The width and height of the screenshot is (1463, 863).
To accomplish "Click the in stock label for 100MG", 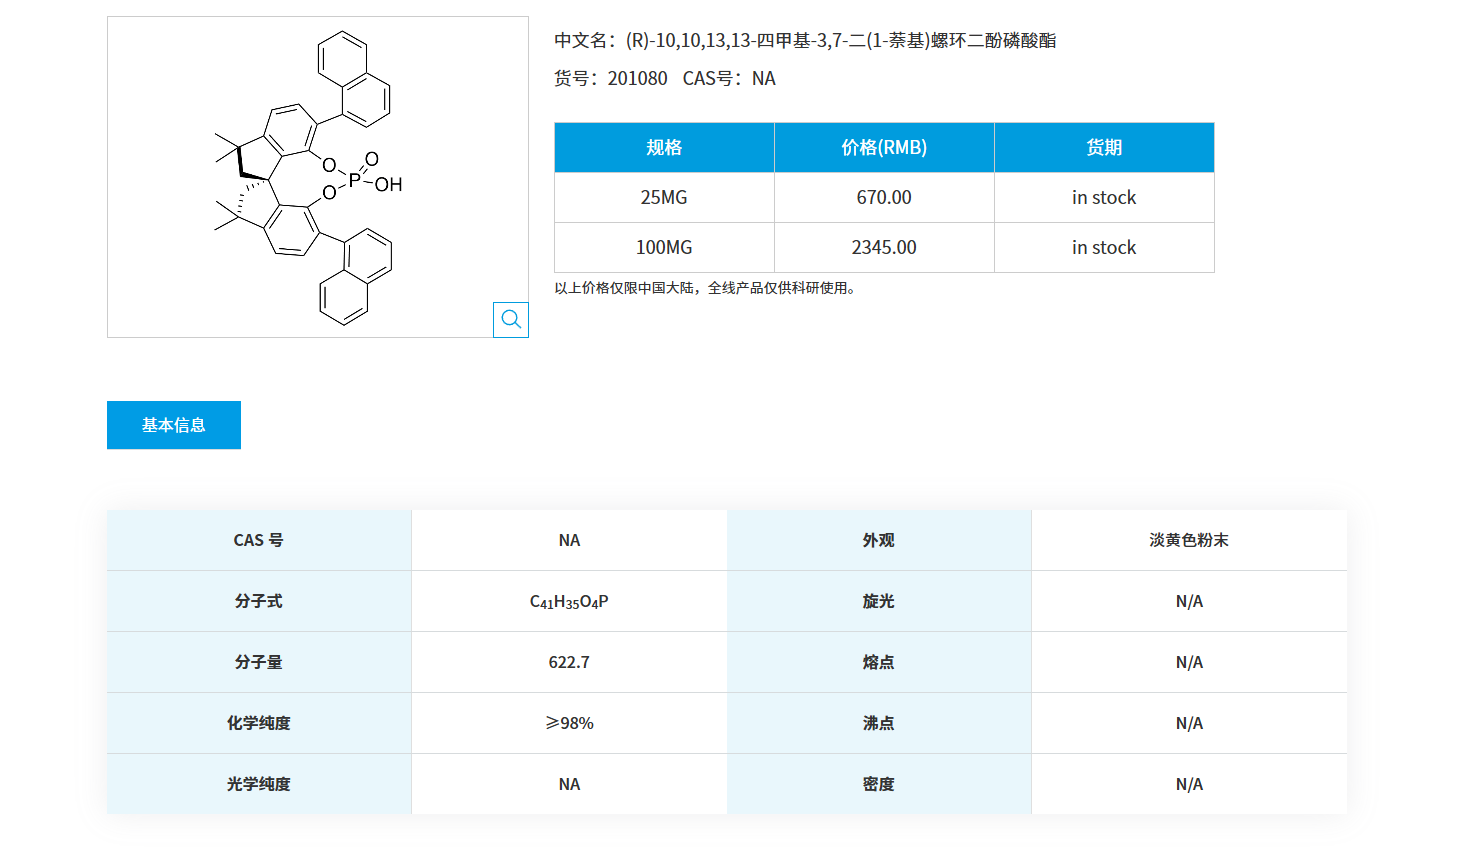I will 1104,247.
